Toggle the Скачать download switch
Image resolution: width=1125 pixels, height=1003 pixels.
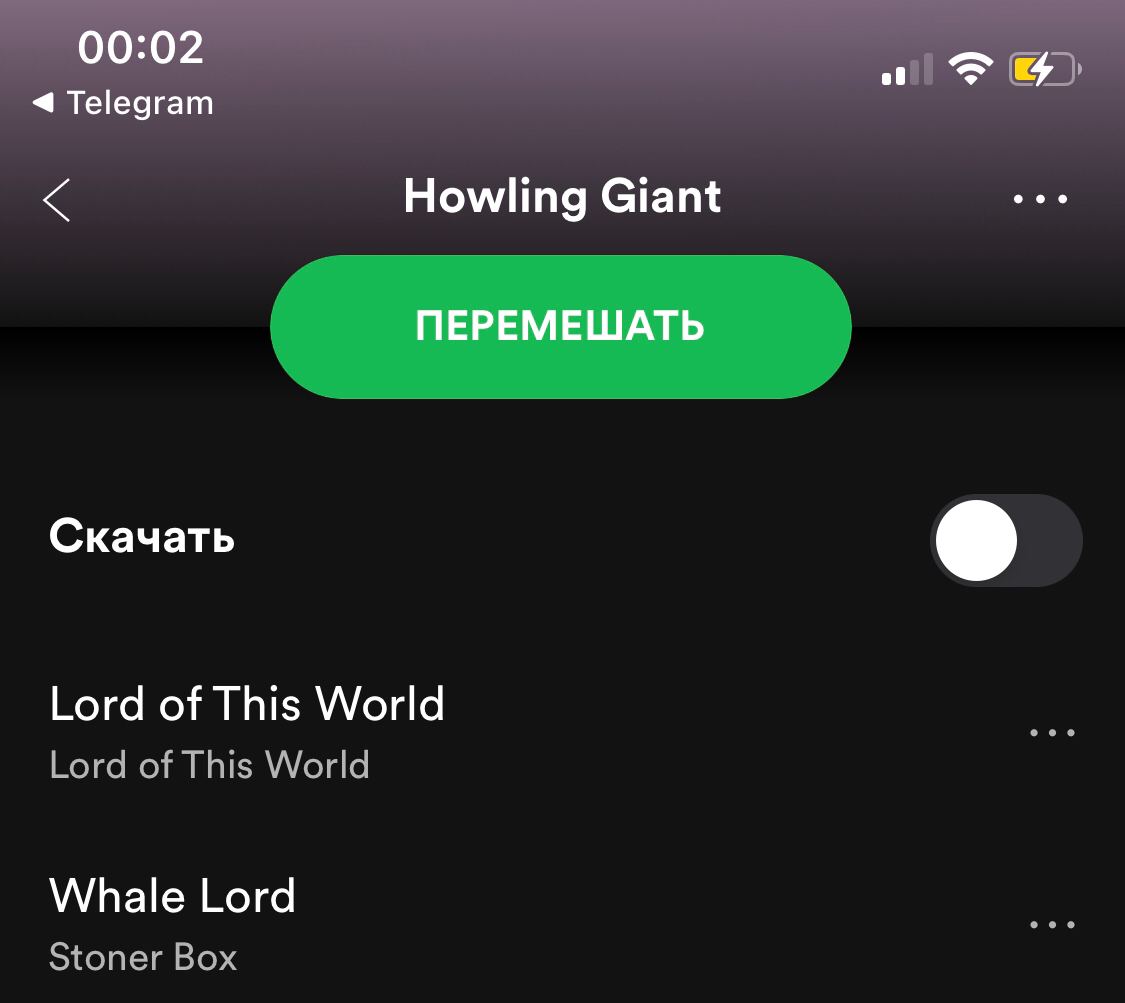(1006, 540)
